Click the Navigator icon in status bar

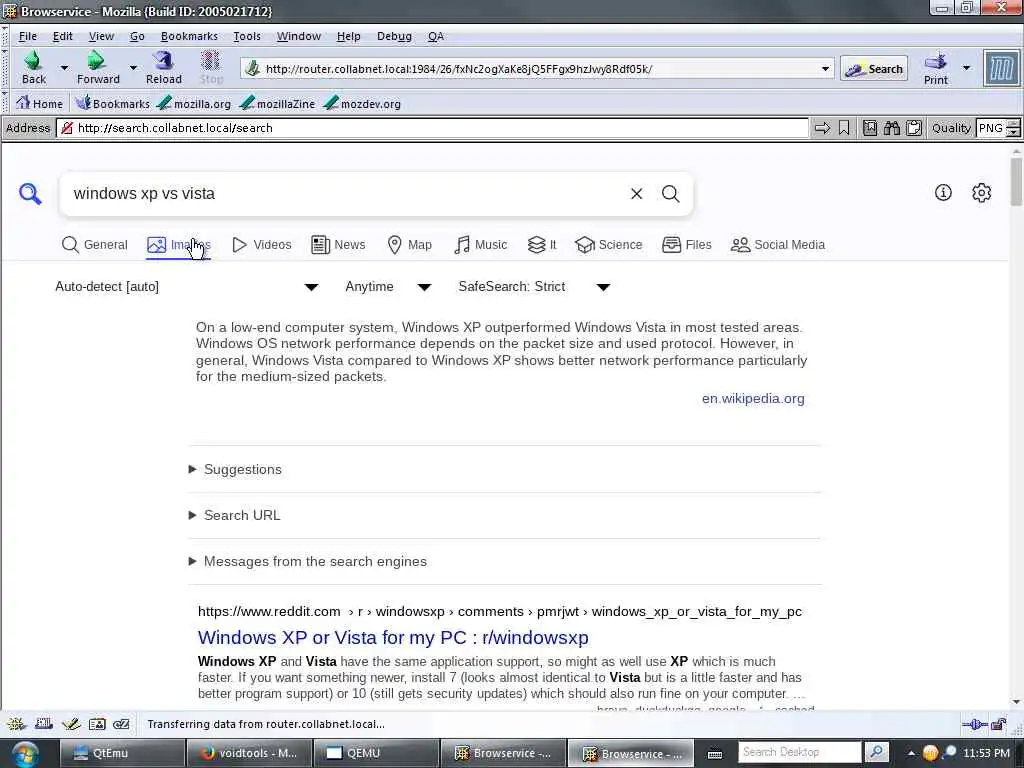pos(16,724)
